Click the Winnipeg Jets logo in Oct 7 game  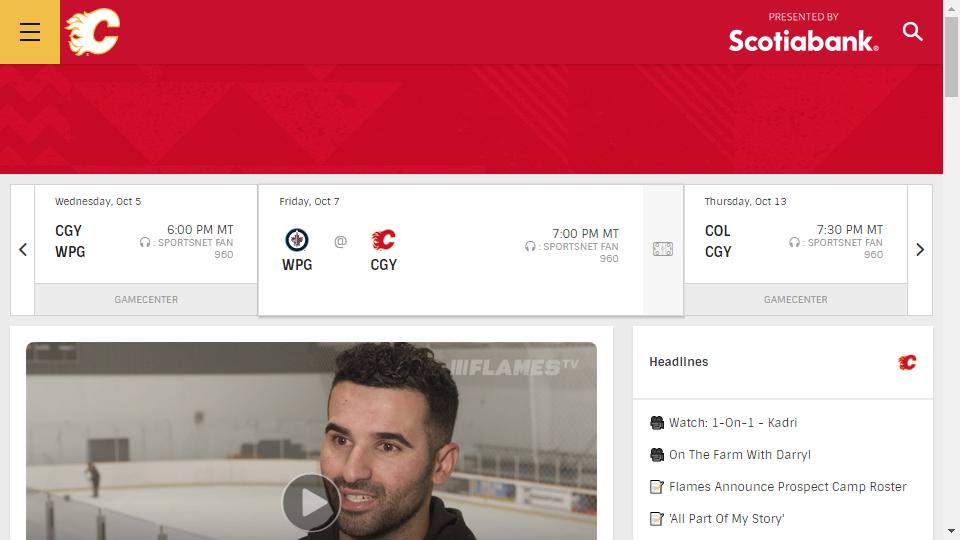(x=297, y=240)
